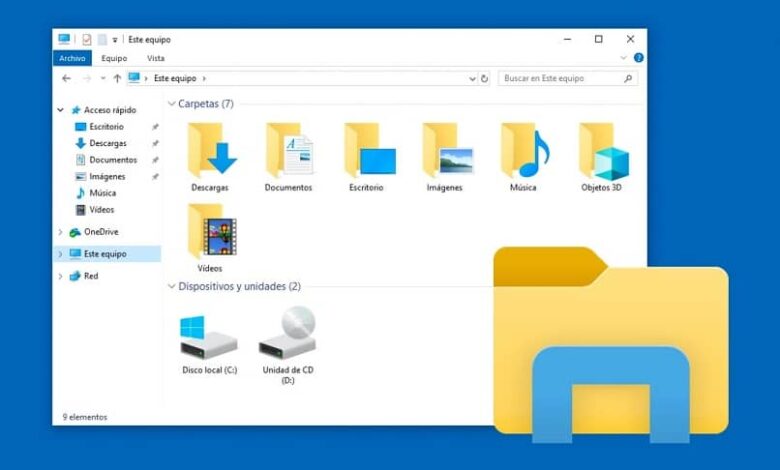Expand the ribbon with the chevron

pyautogui.click(x=623, y=58)
